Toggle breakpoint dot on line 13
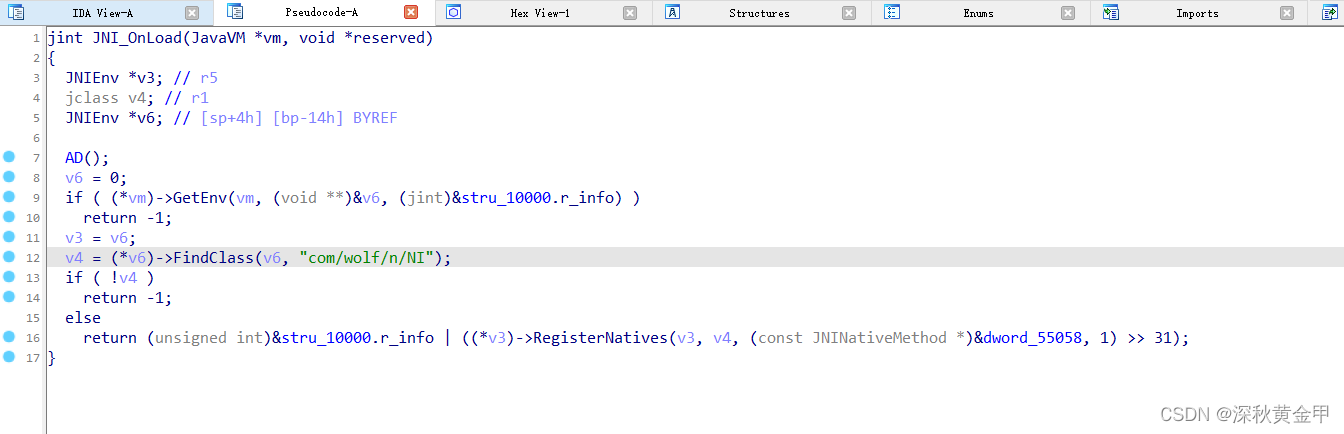 pos(9,277)
